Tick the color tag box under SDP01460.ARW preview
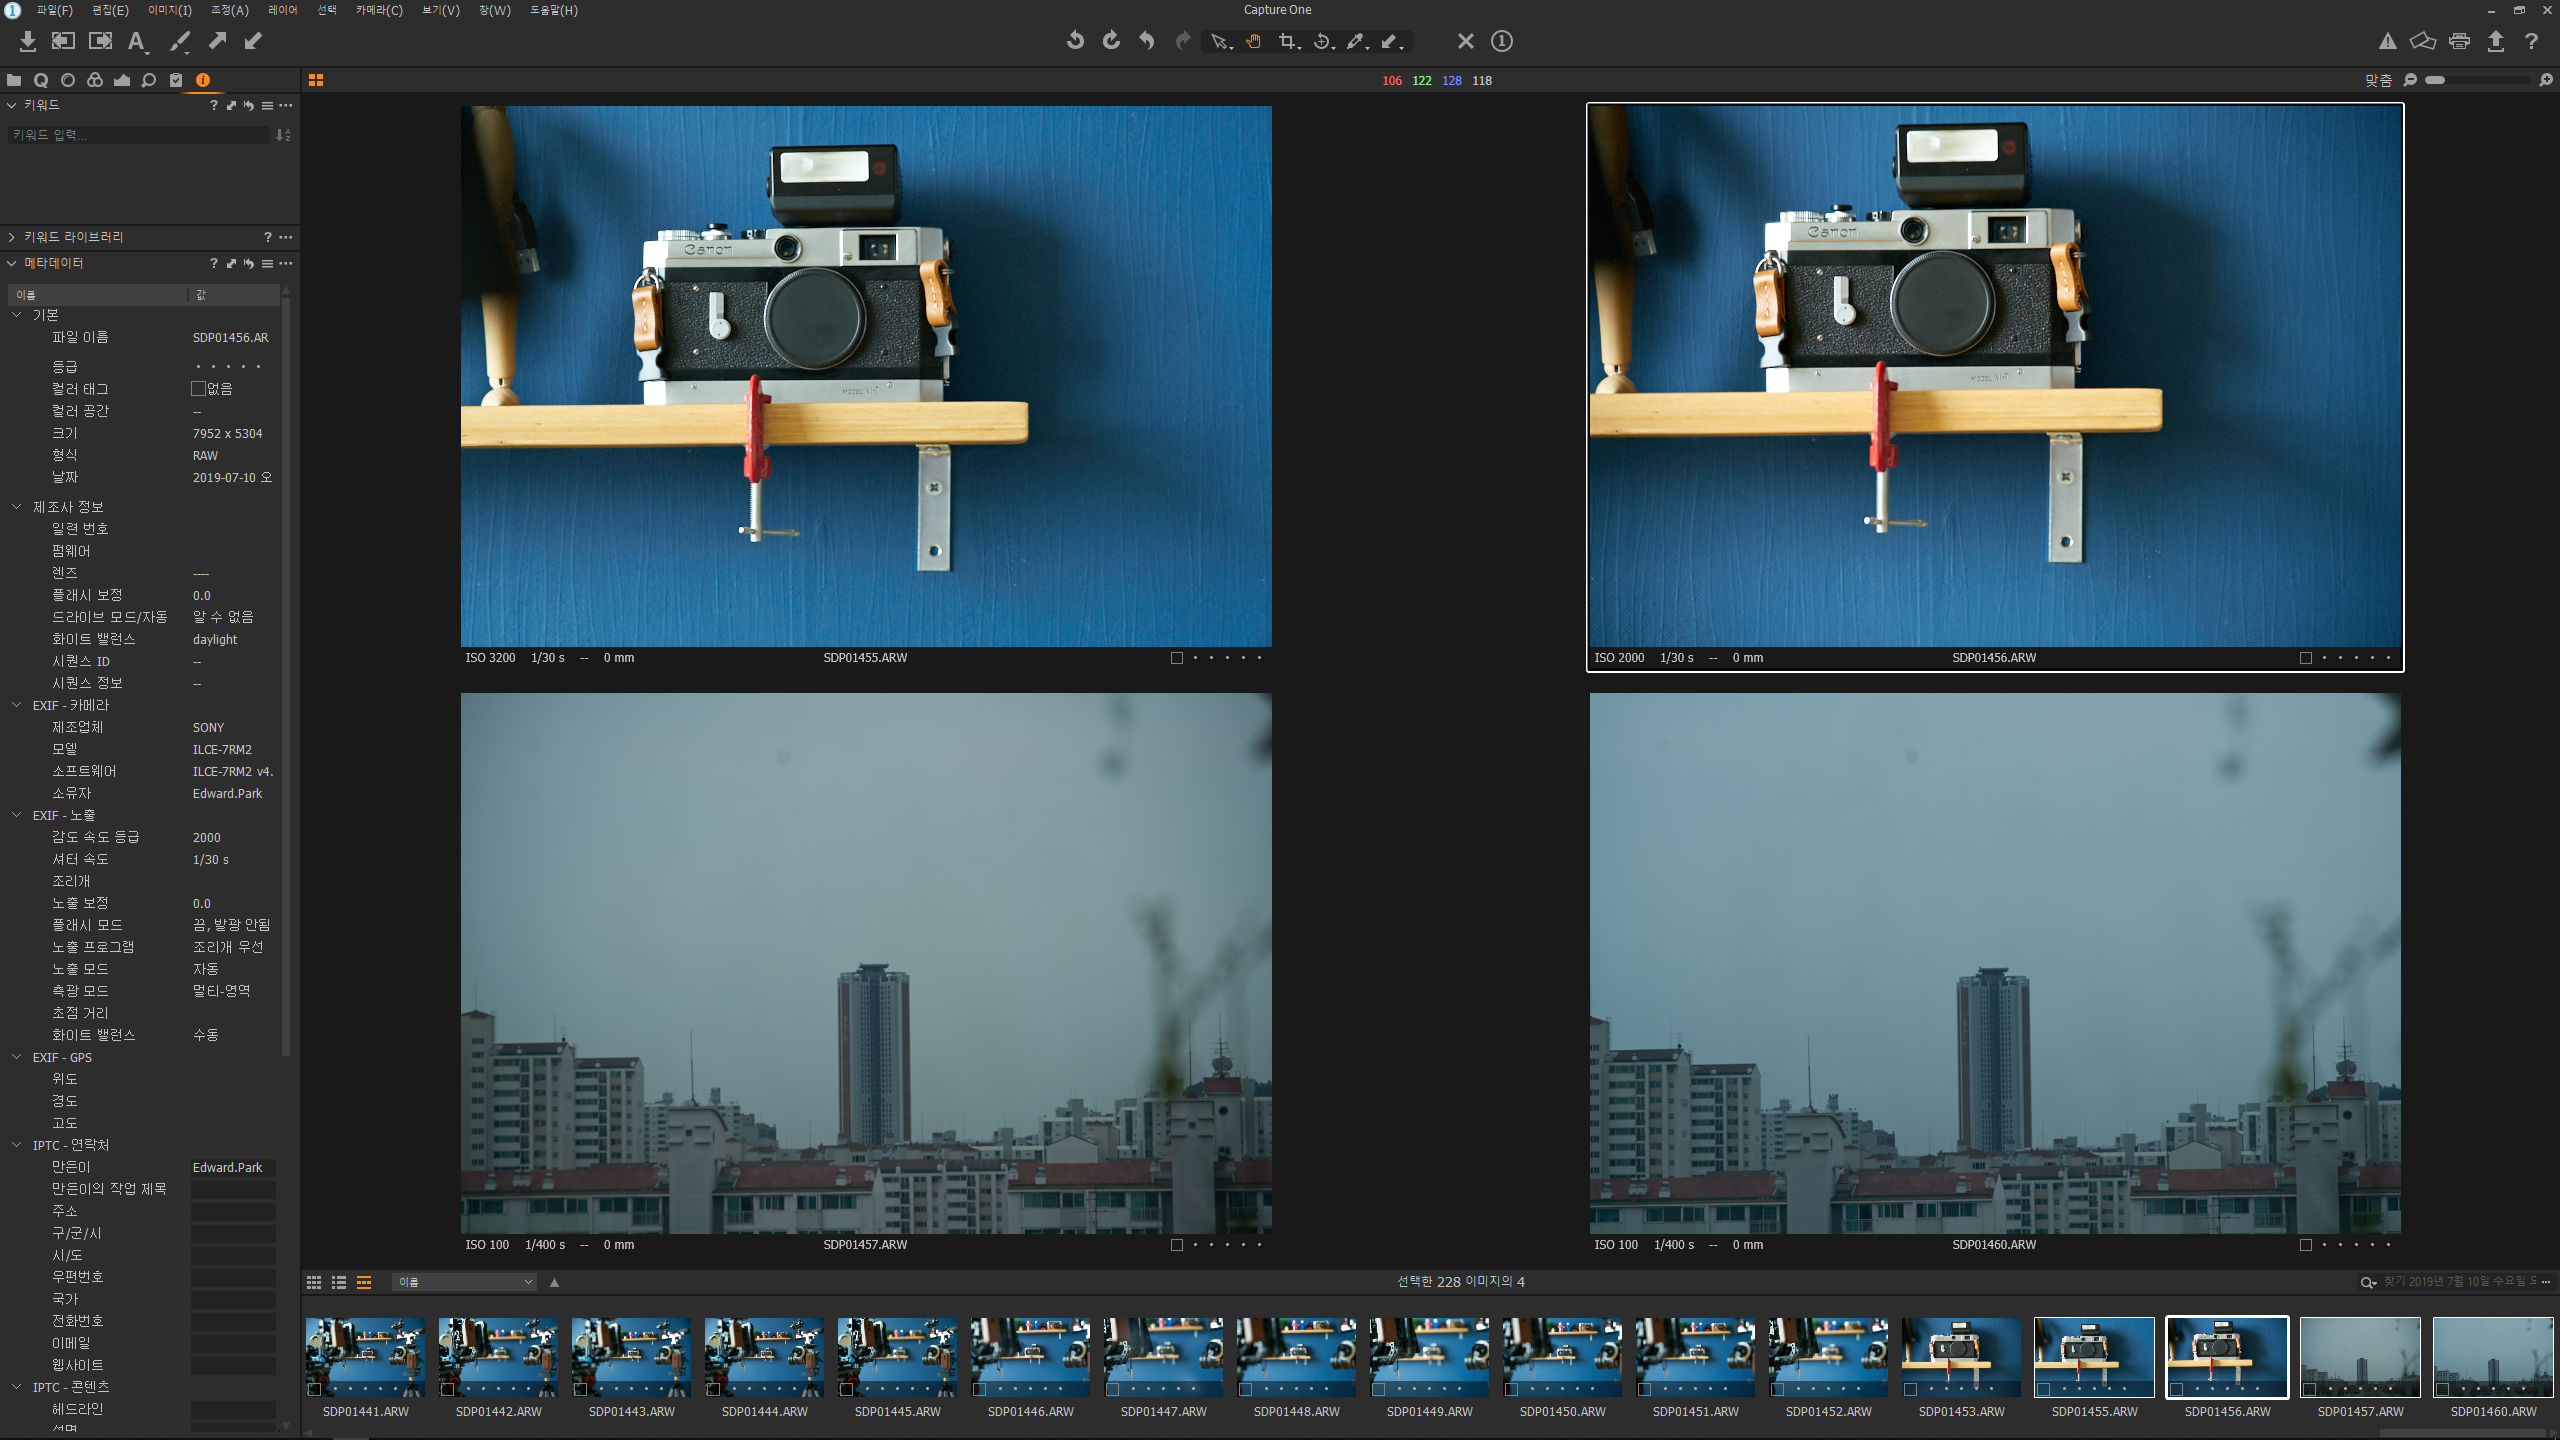 pos(2306,1245)
